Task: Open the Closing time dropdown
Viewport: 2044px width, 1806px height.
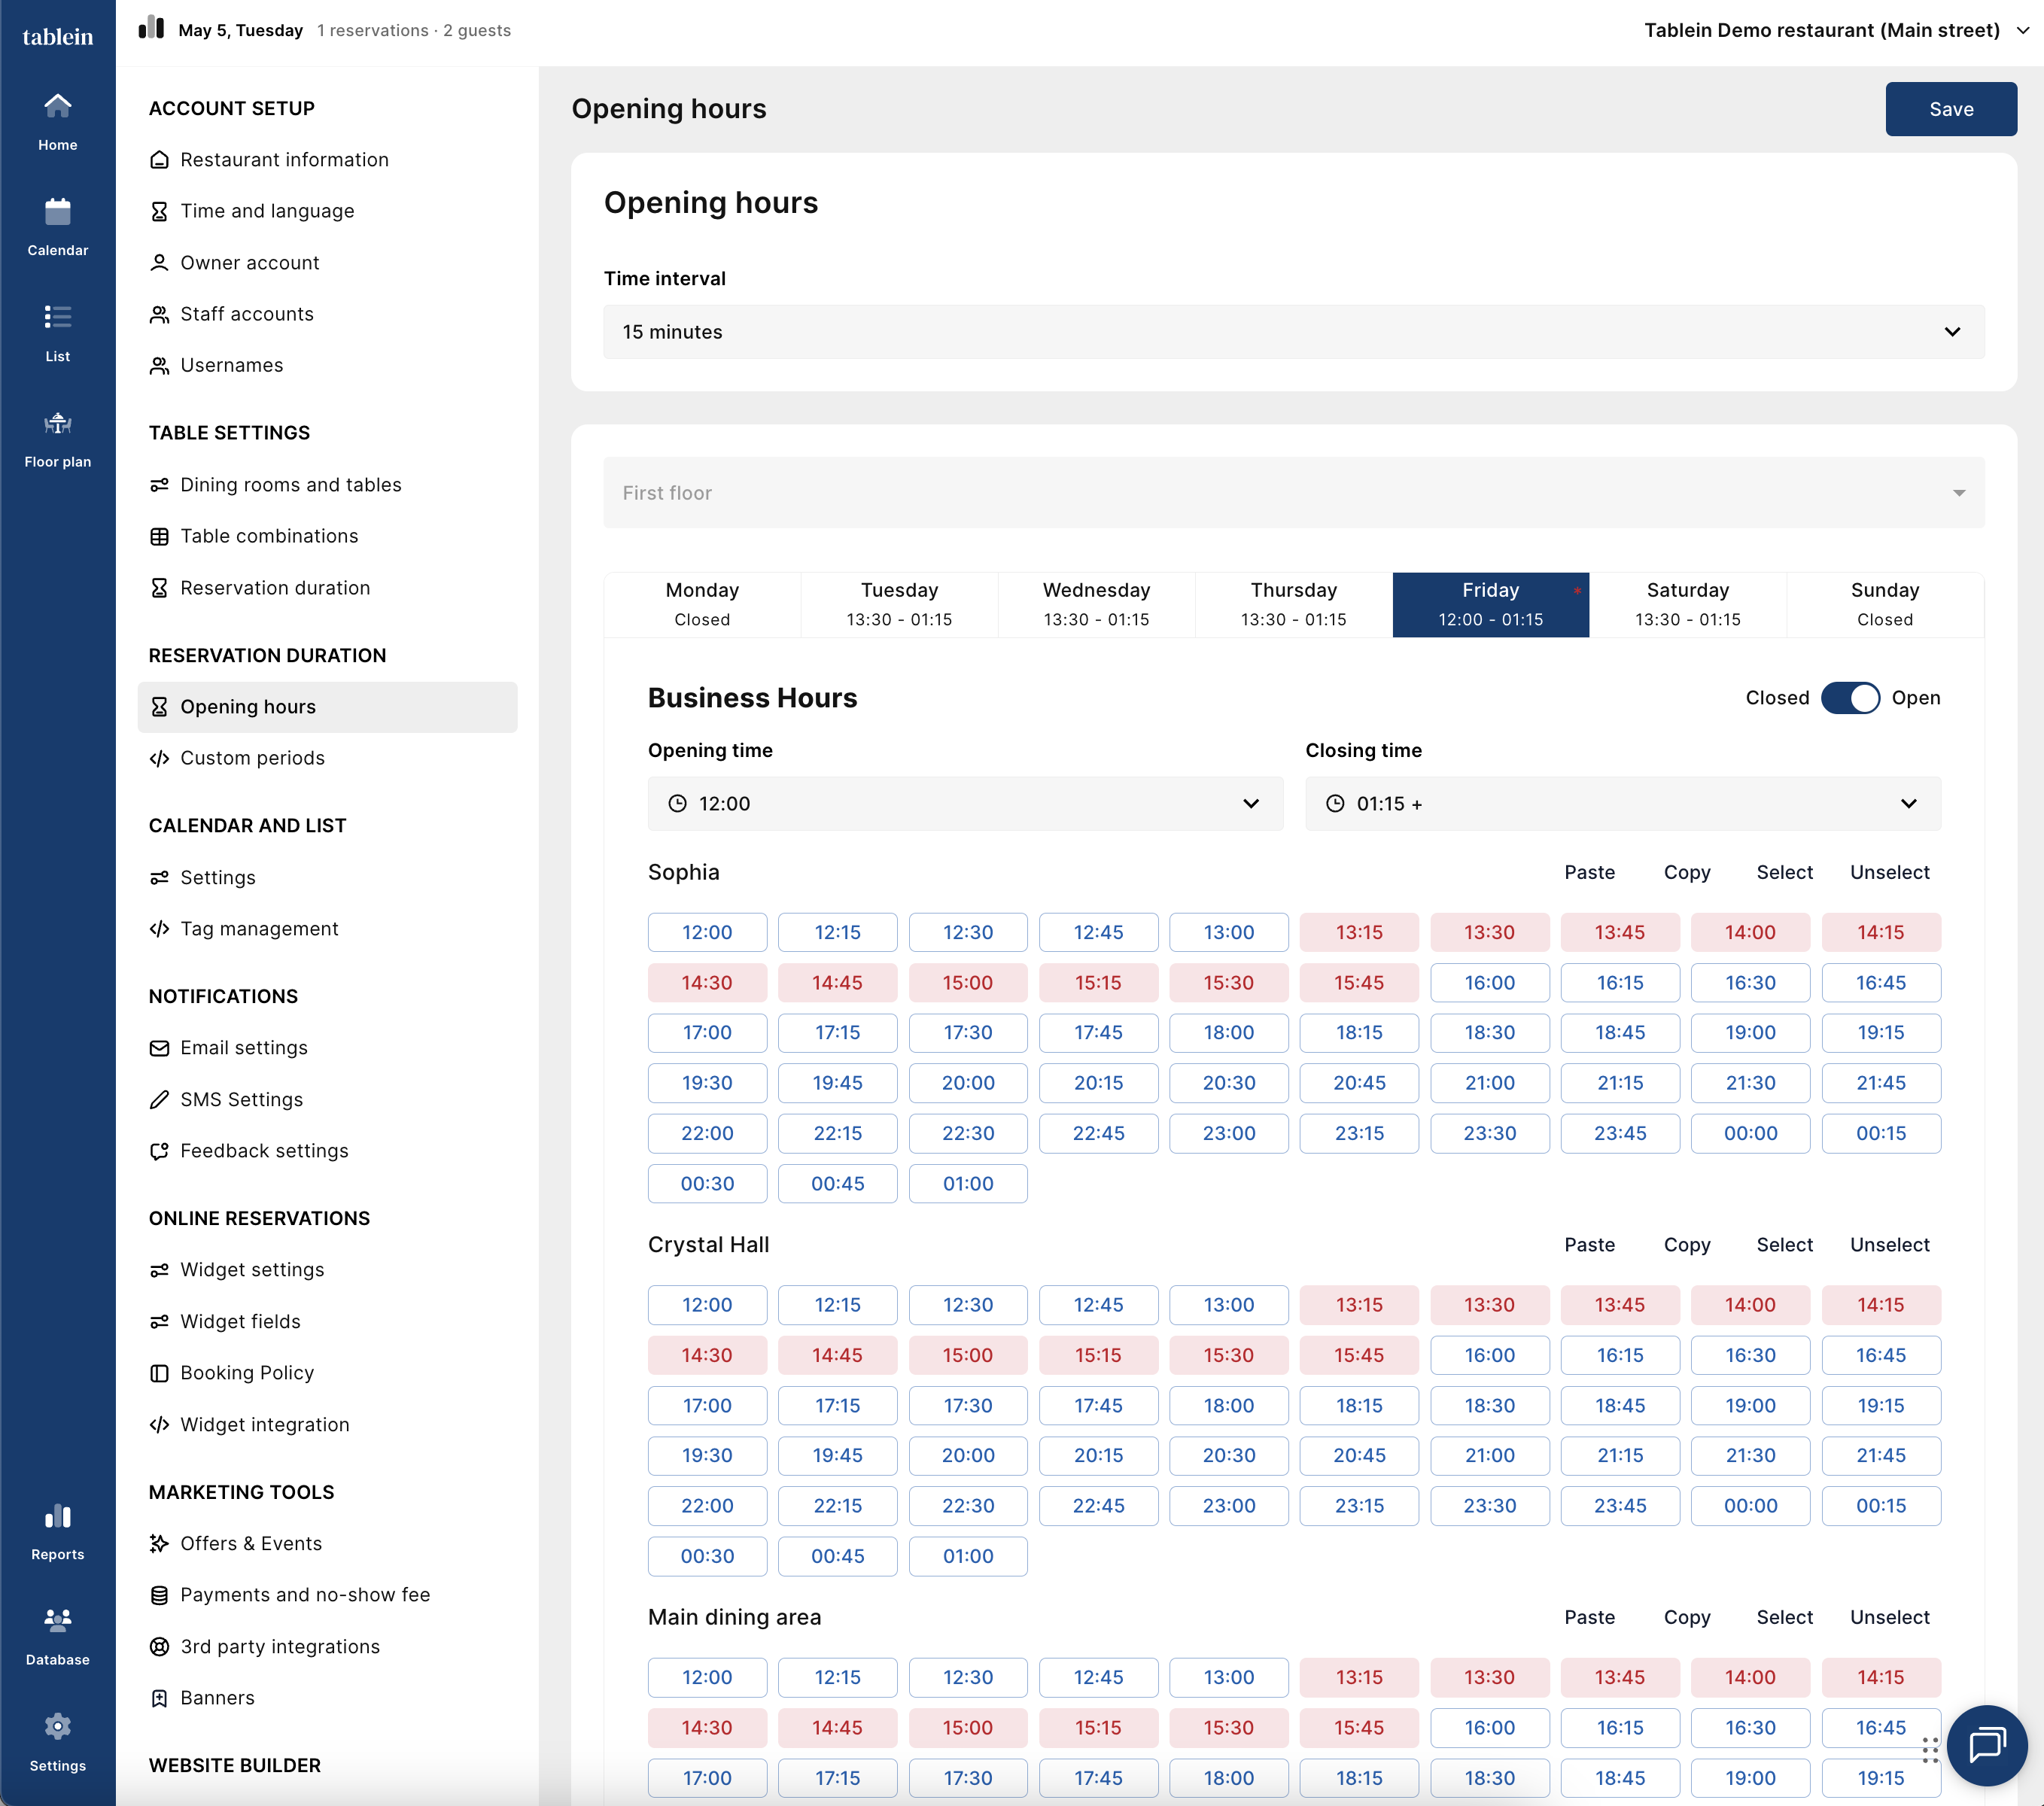Action: click(1623, 804)
